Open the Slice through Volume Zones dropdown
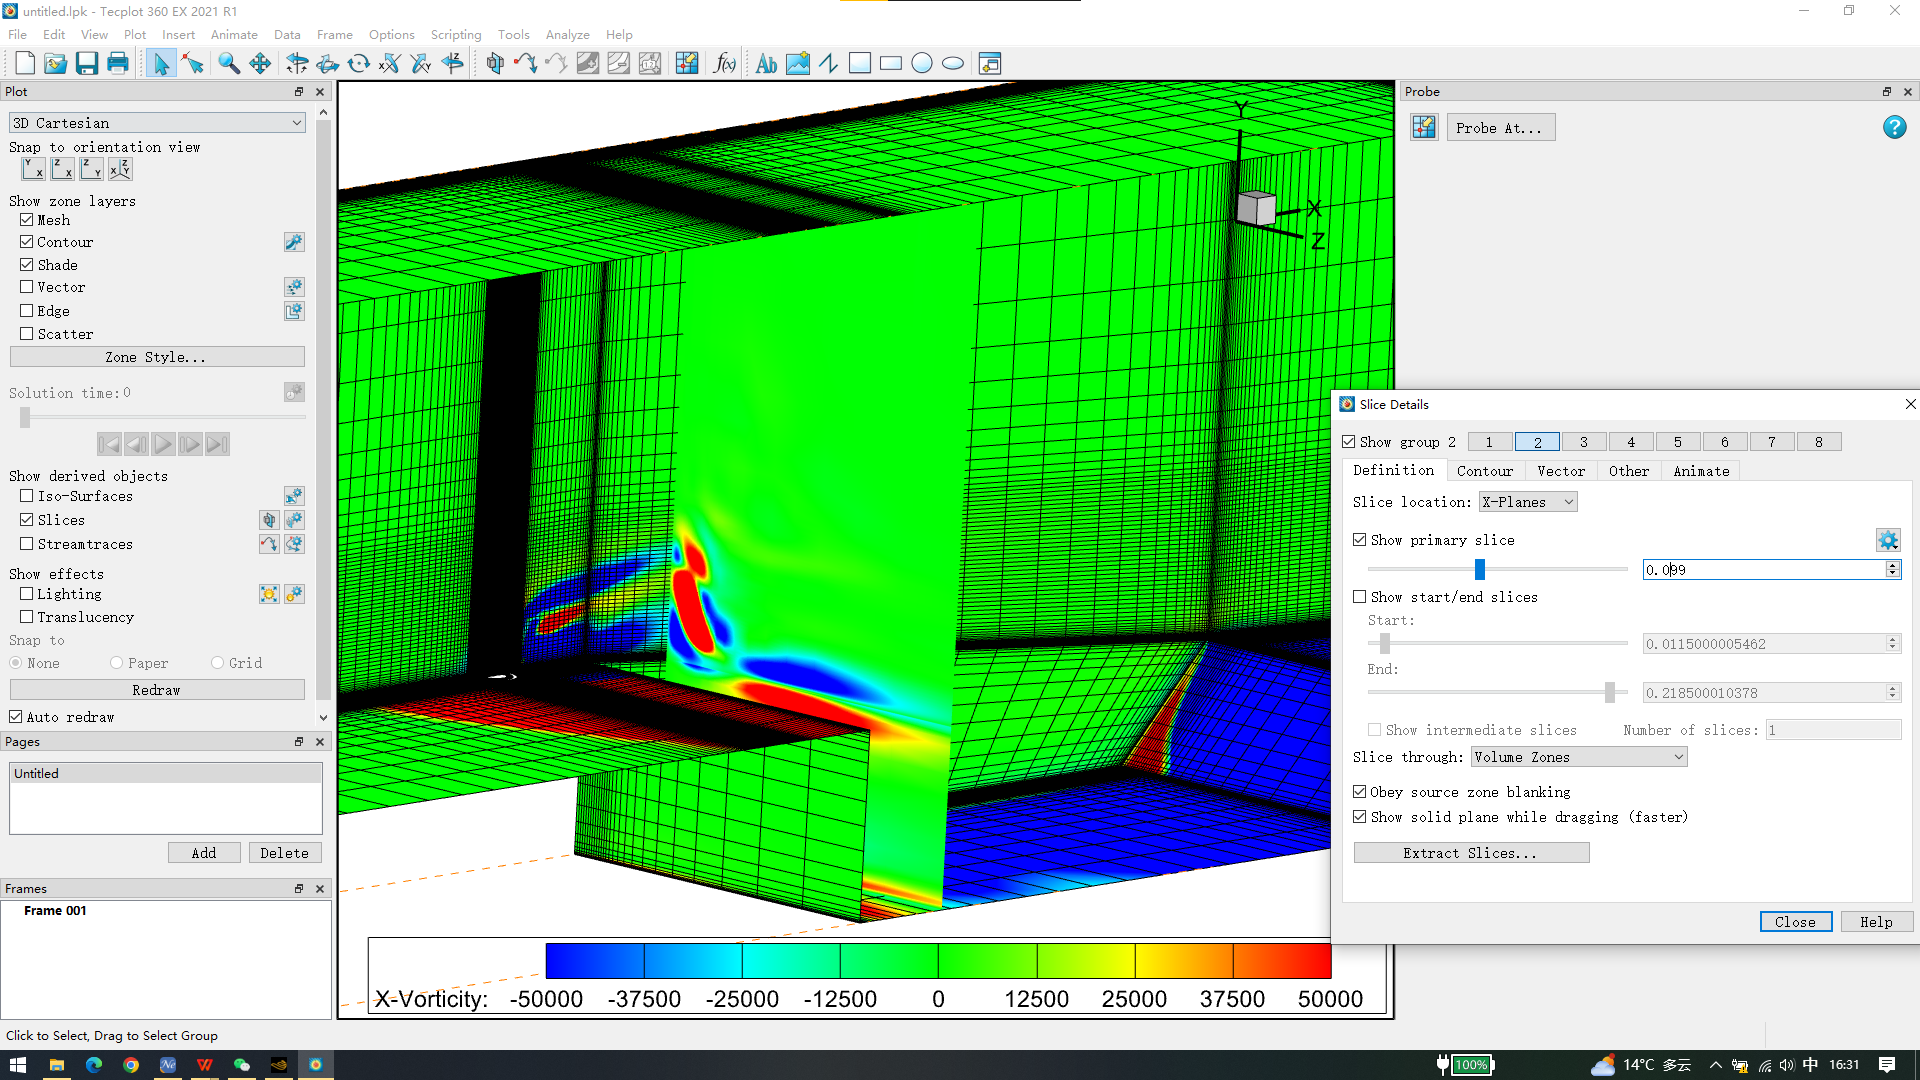This screenshot has width=1920, height=1080. pyautogui.click(x=1578, y=757)
